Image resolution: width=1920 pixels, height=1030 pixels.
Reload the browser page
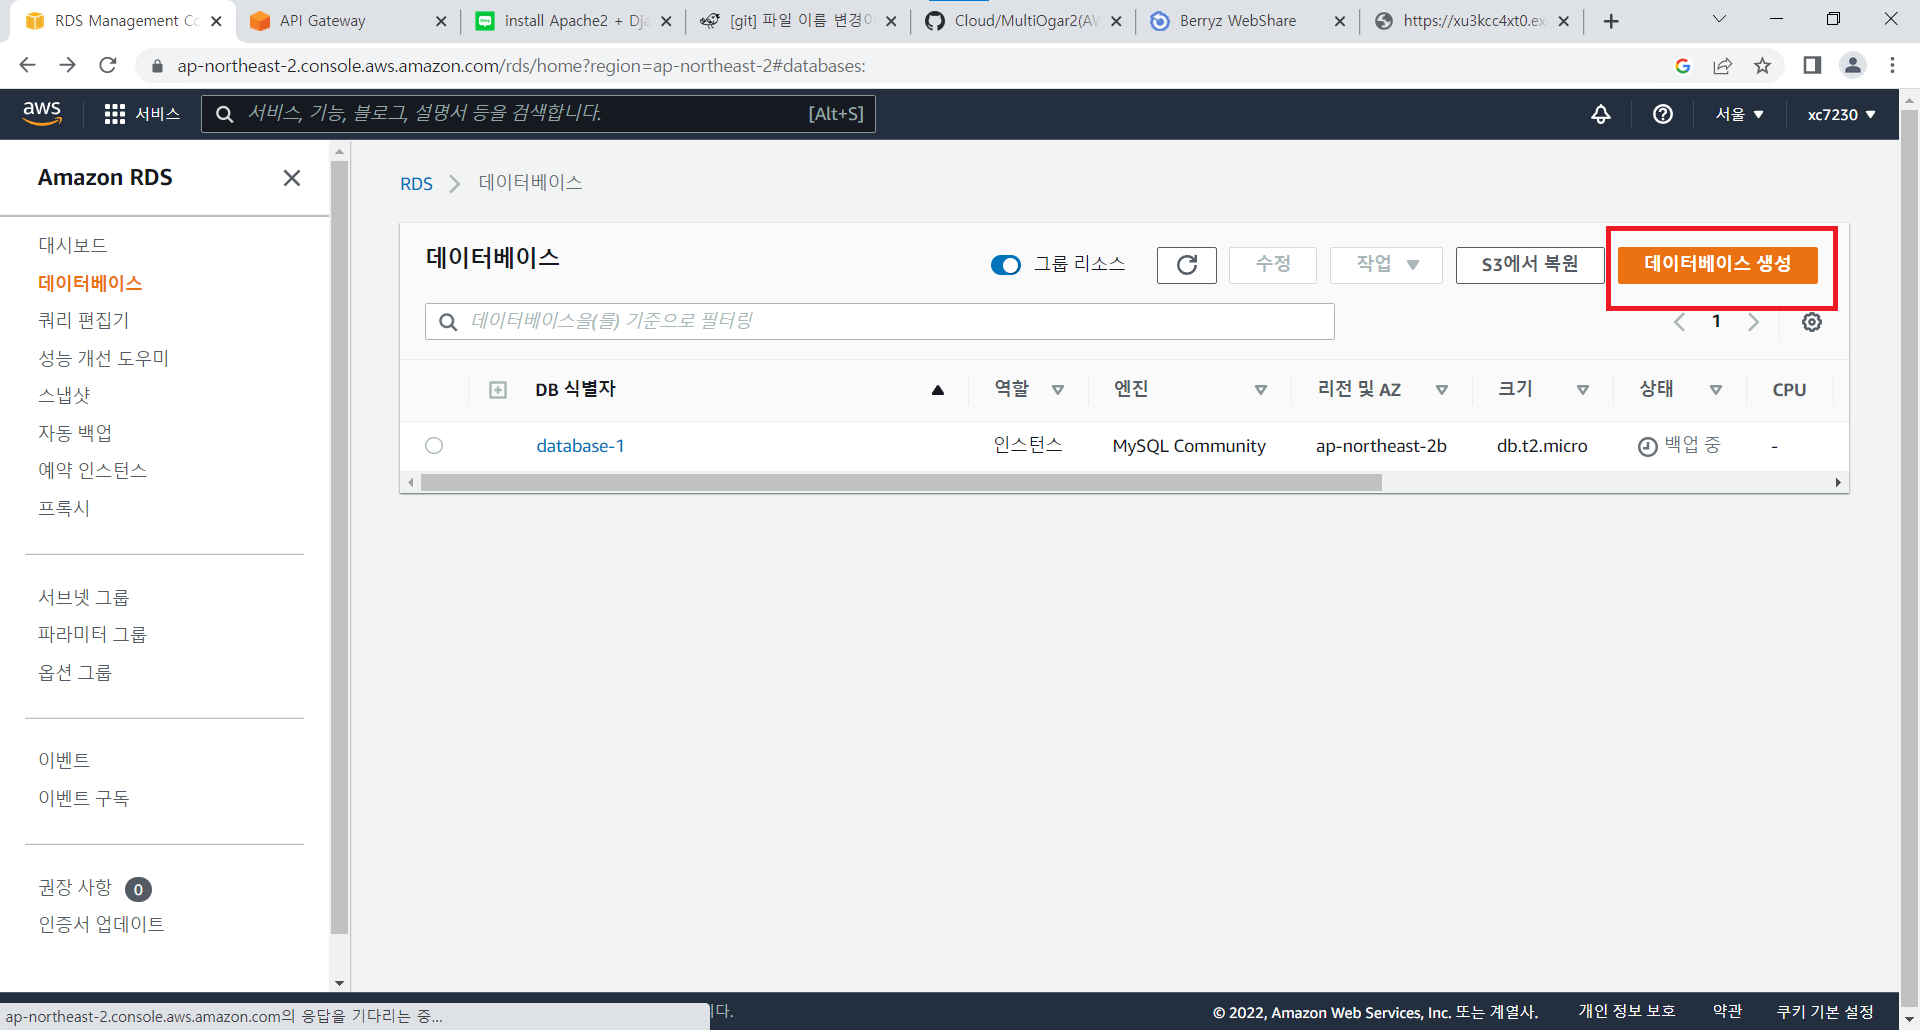click(x=108, y=65)
